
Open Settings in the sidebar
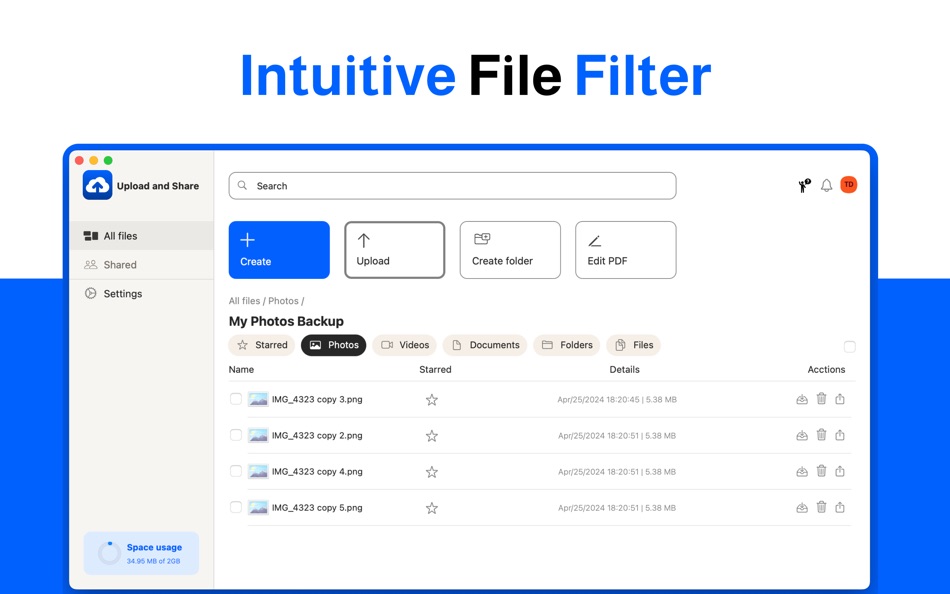[x=142, y=293]
